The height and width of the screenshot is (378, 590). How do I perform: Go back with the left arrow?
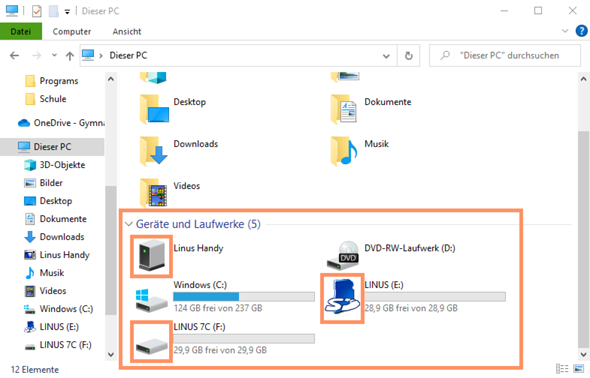click(x=14, y=56)
